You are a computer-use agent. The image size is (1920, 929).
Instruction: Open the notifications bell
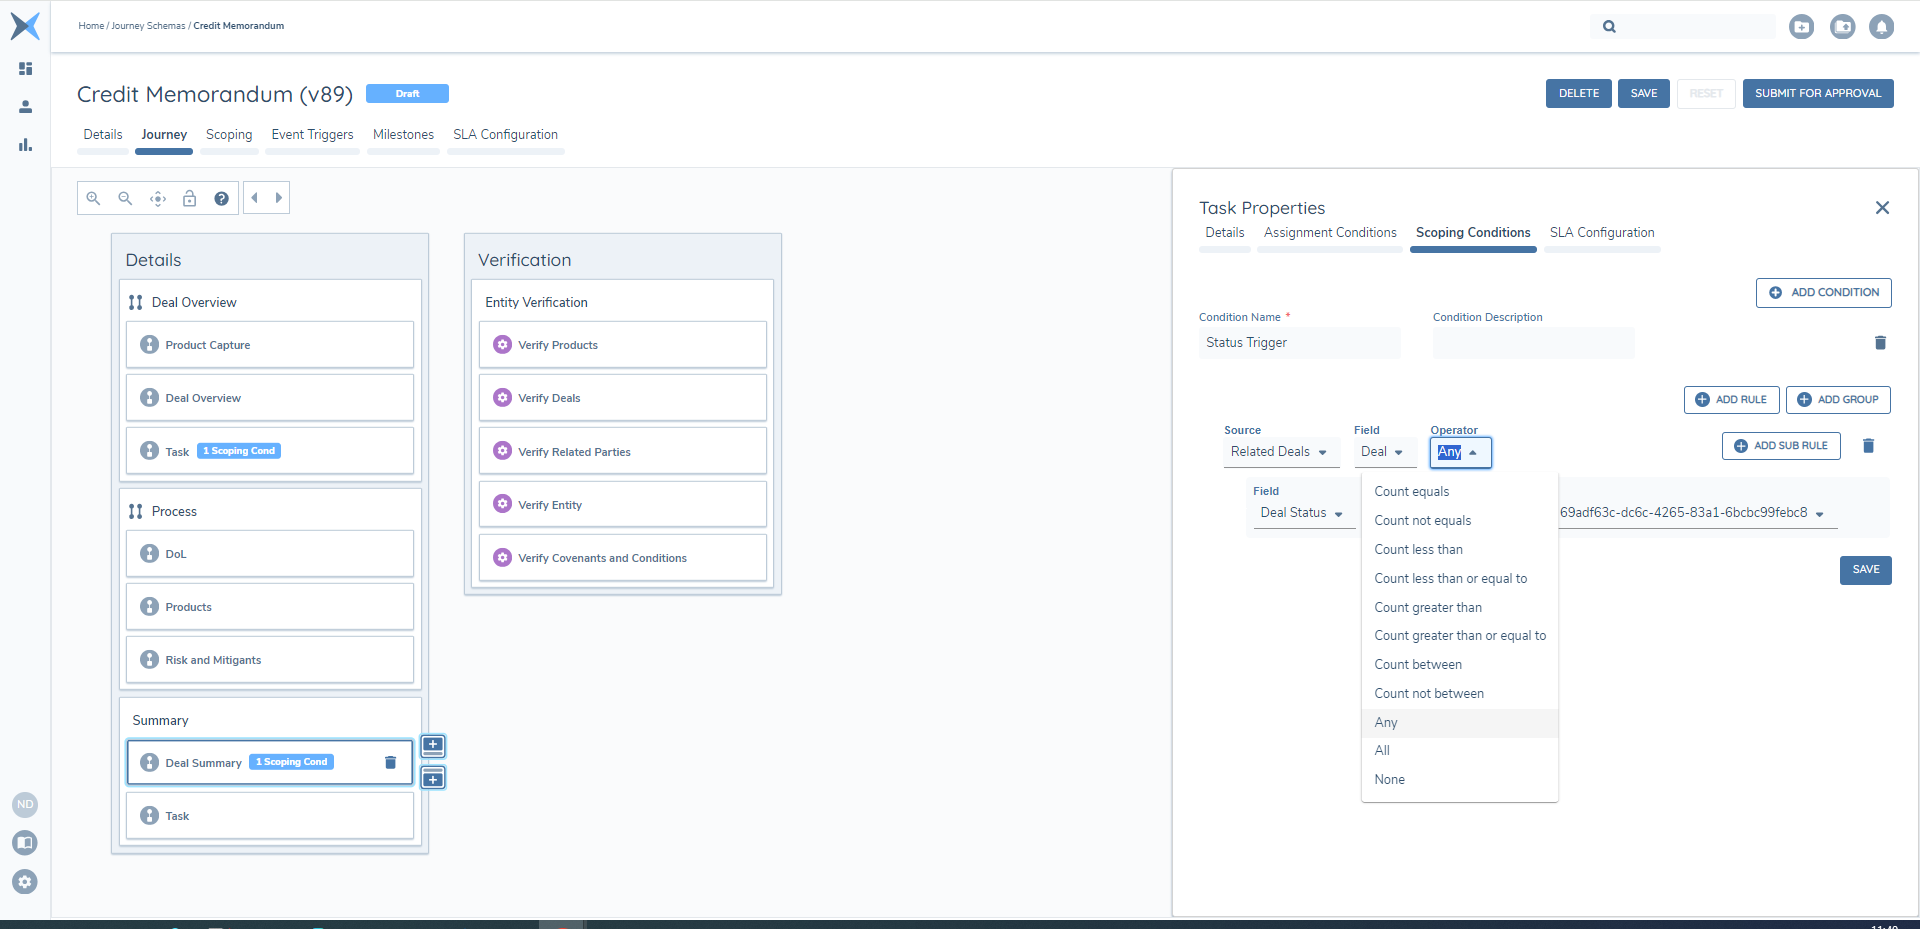coord(1881,27)
